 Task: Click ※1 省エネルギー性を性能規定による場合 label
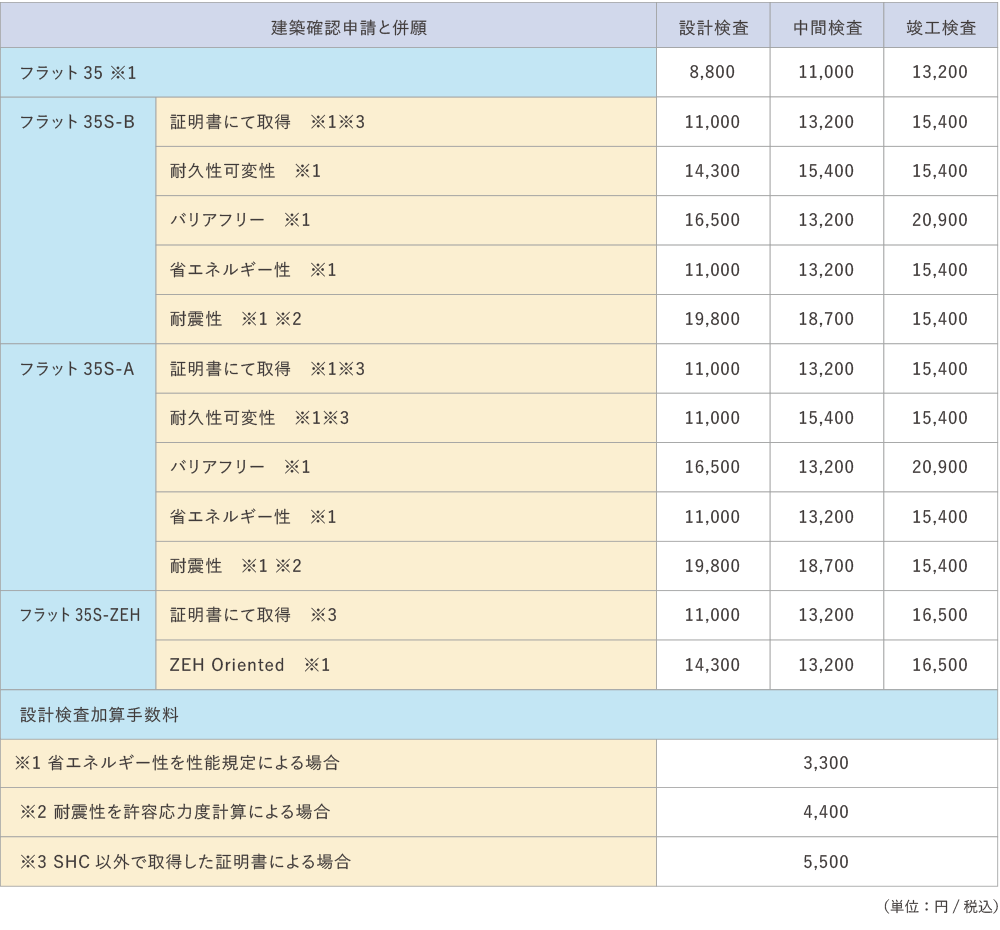(x=177, y=763)
